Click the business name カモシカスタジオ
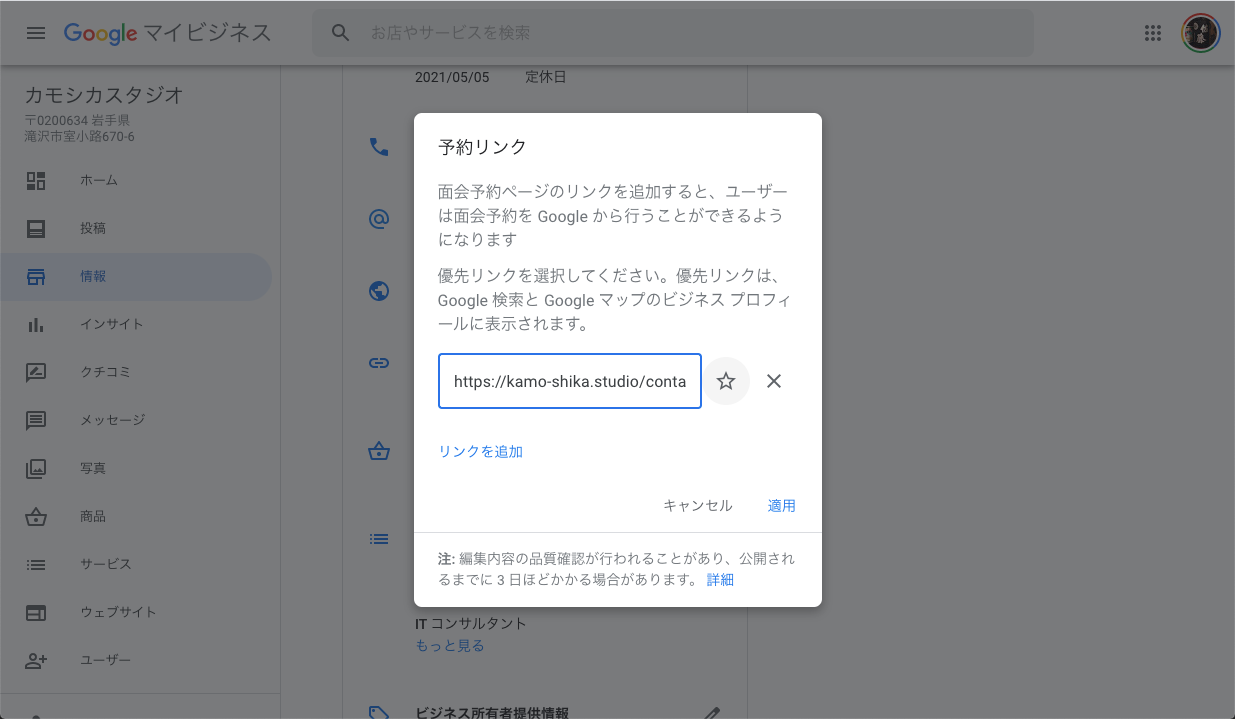1235x719 pixels. click(104, 96)
